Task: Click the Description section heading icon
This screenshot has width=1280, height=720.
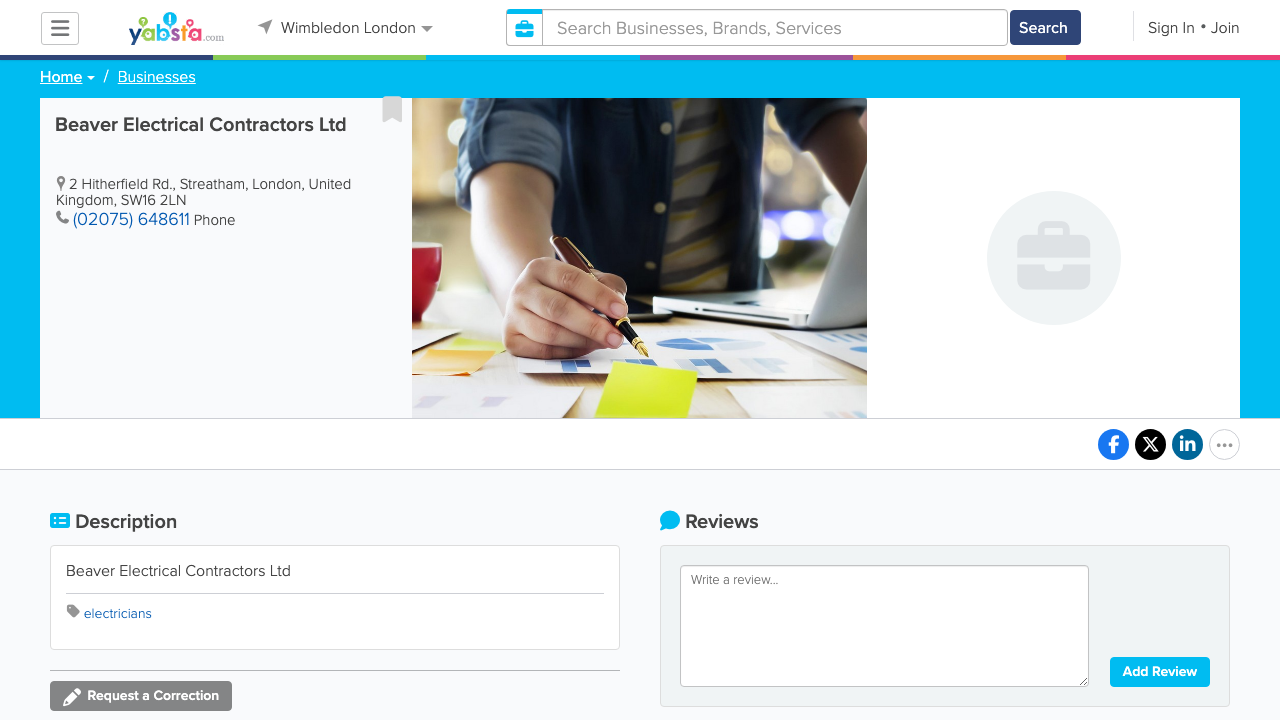Action: (x=60, y=520)
